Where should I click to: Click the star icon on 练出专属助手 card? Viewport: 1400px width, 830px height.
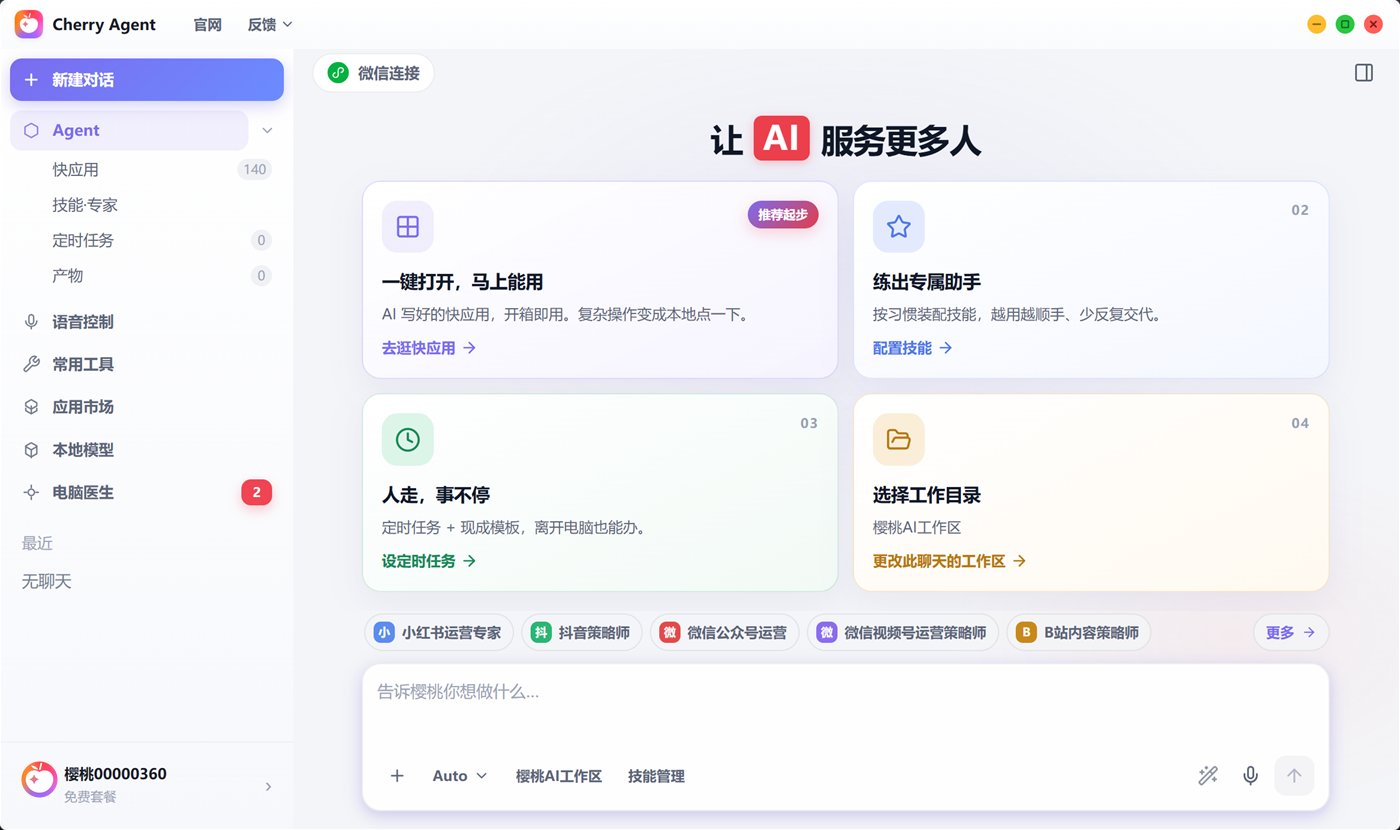[899, 227]
